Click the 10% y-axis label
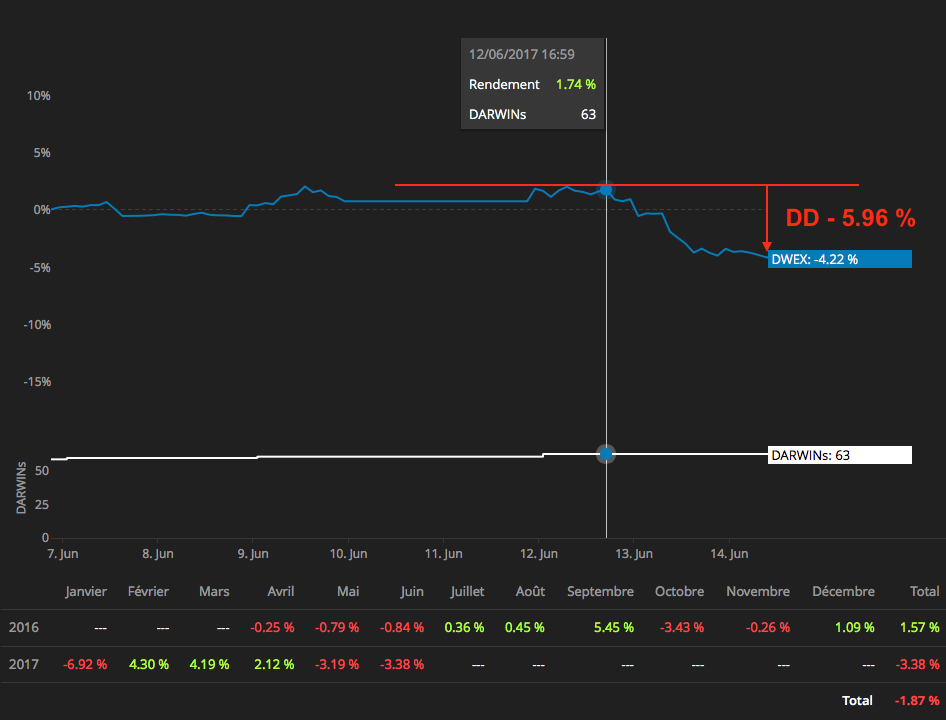946x720 pixels. (x=39, y=96)
